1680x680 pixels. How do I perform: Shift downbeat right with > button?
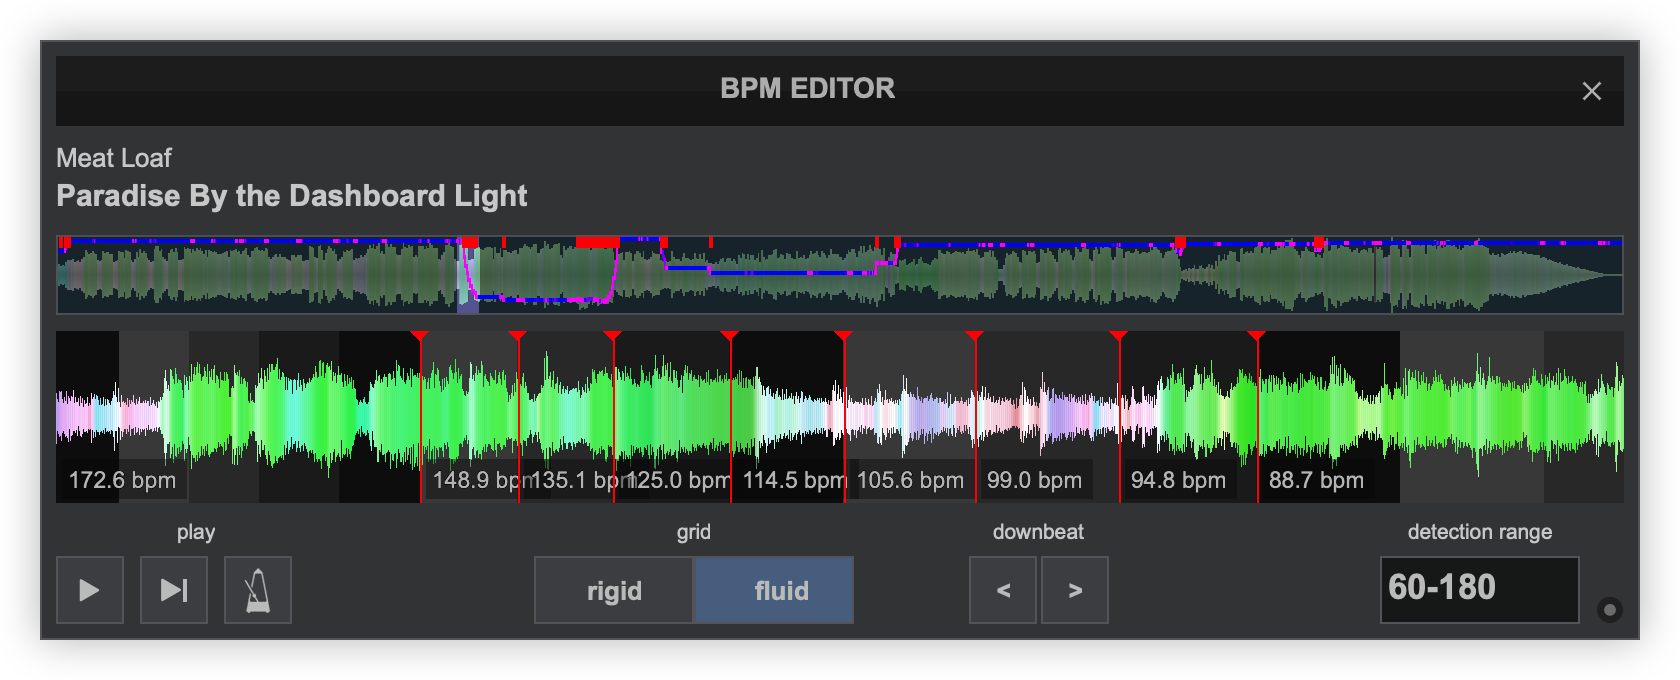point(1075,590)
